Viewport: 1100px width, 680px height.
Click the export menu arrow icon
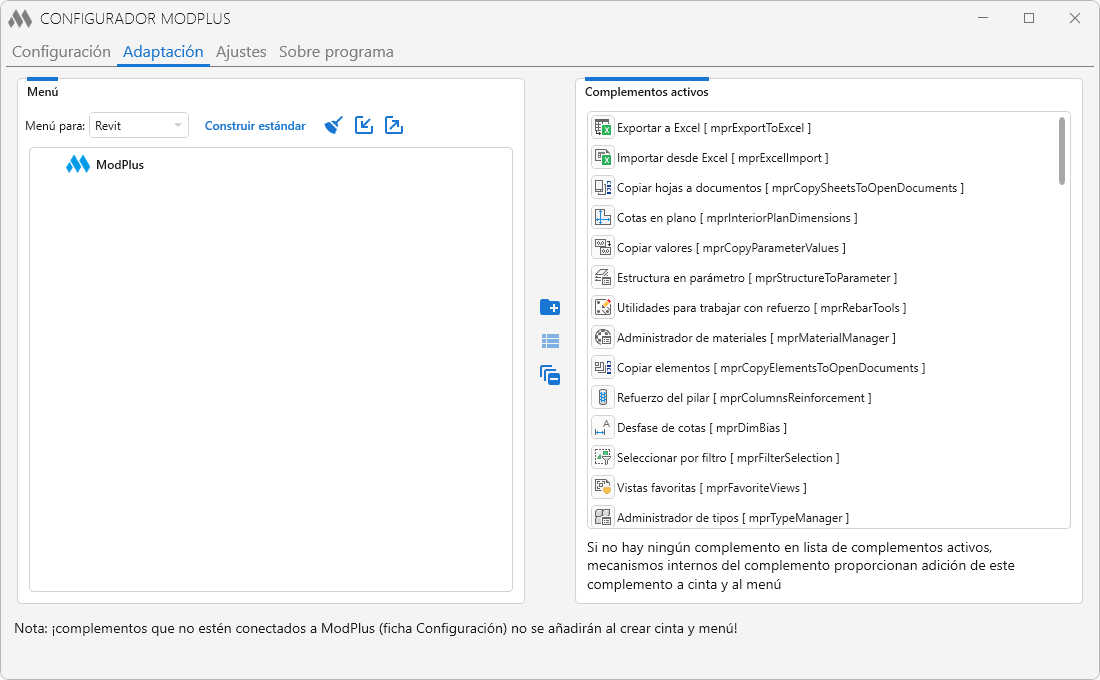coord(394,126)
